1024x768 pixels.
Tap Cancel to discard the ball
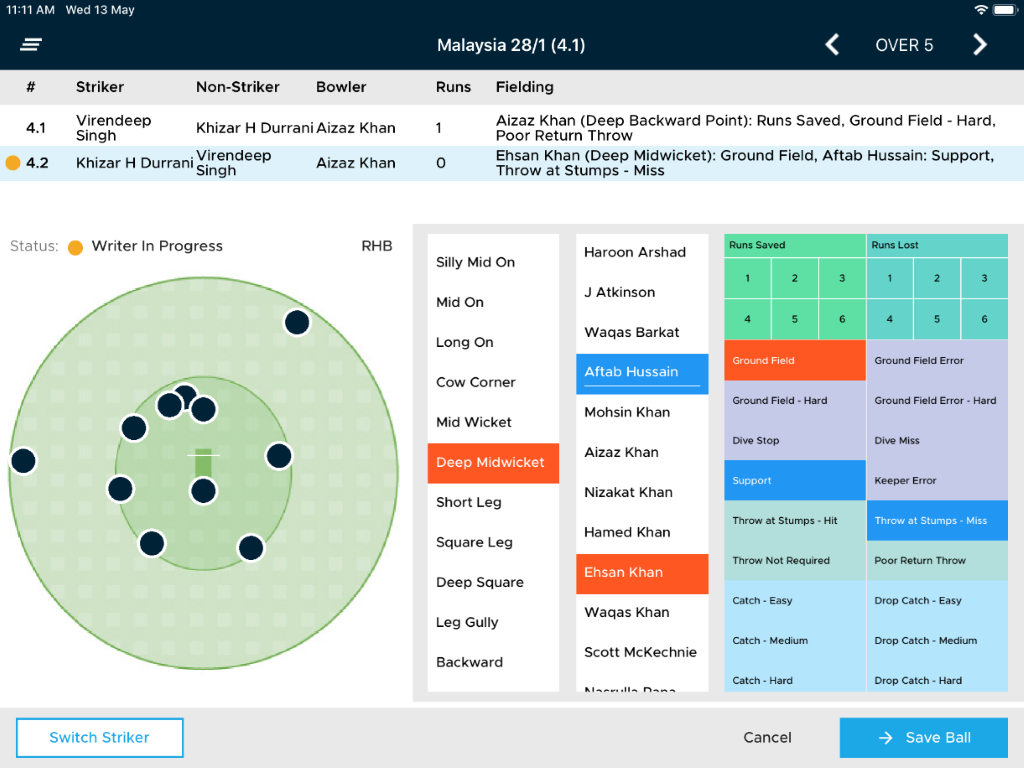point(767,738)
